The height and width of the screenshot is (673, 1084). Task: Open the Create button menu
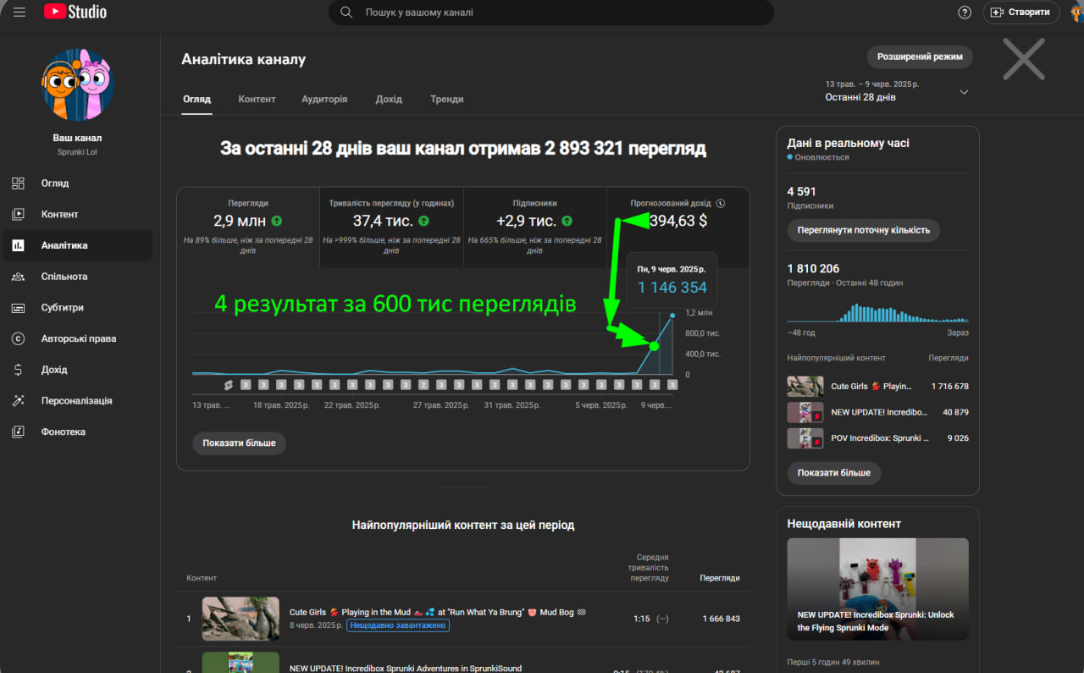click(x=1020, y=12)
